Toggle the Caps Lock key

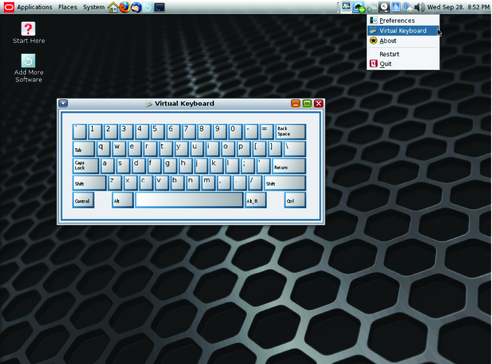(86, 166)
